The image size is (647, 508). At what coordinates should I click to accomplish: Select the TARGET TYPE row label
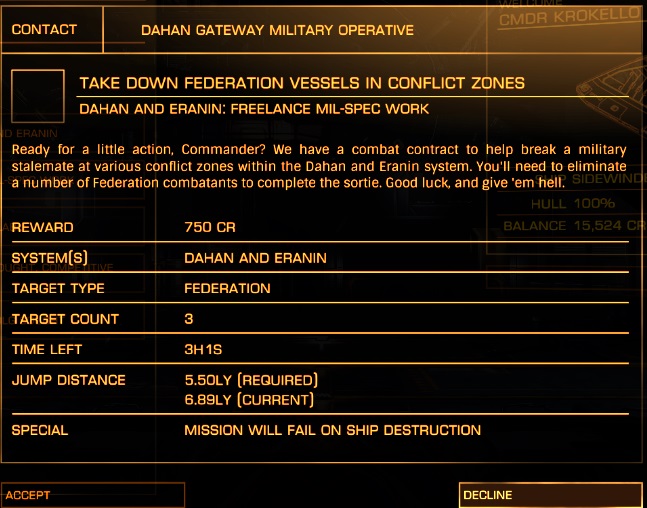coord(58,289)
